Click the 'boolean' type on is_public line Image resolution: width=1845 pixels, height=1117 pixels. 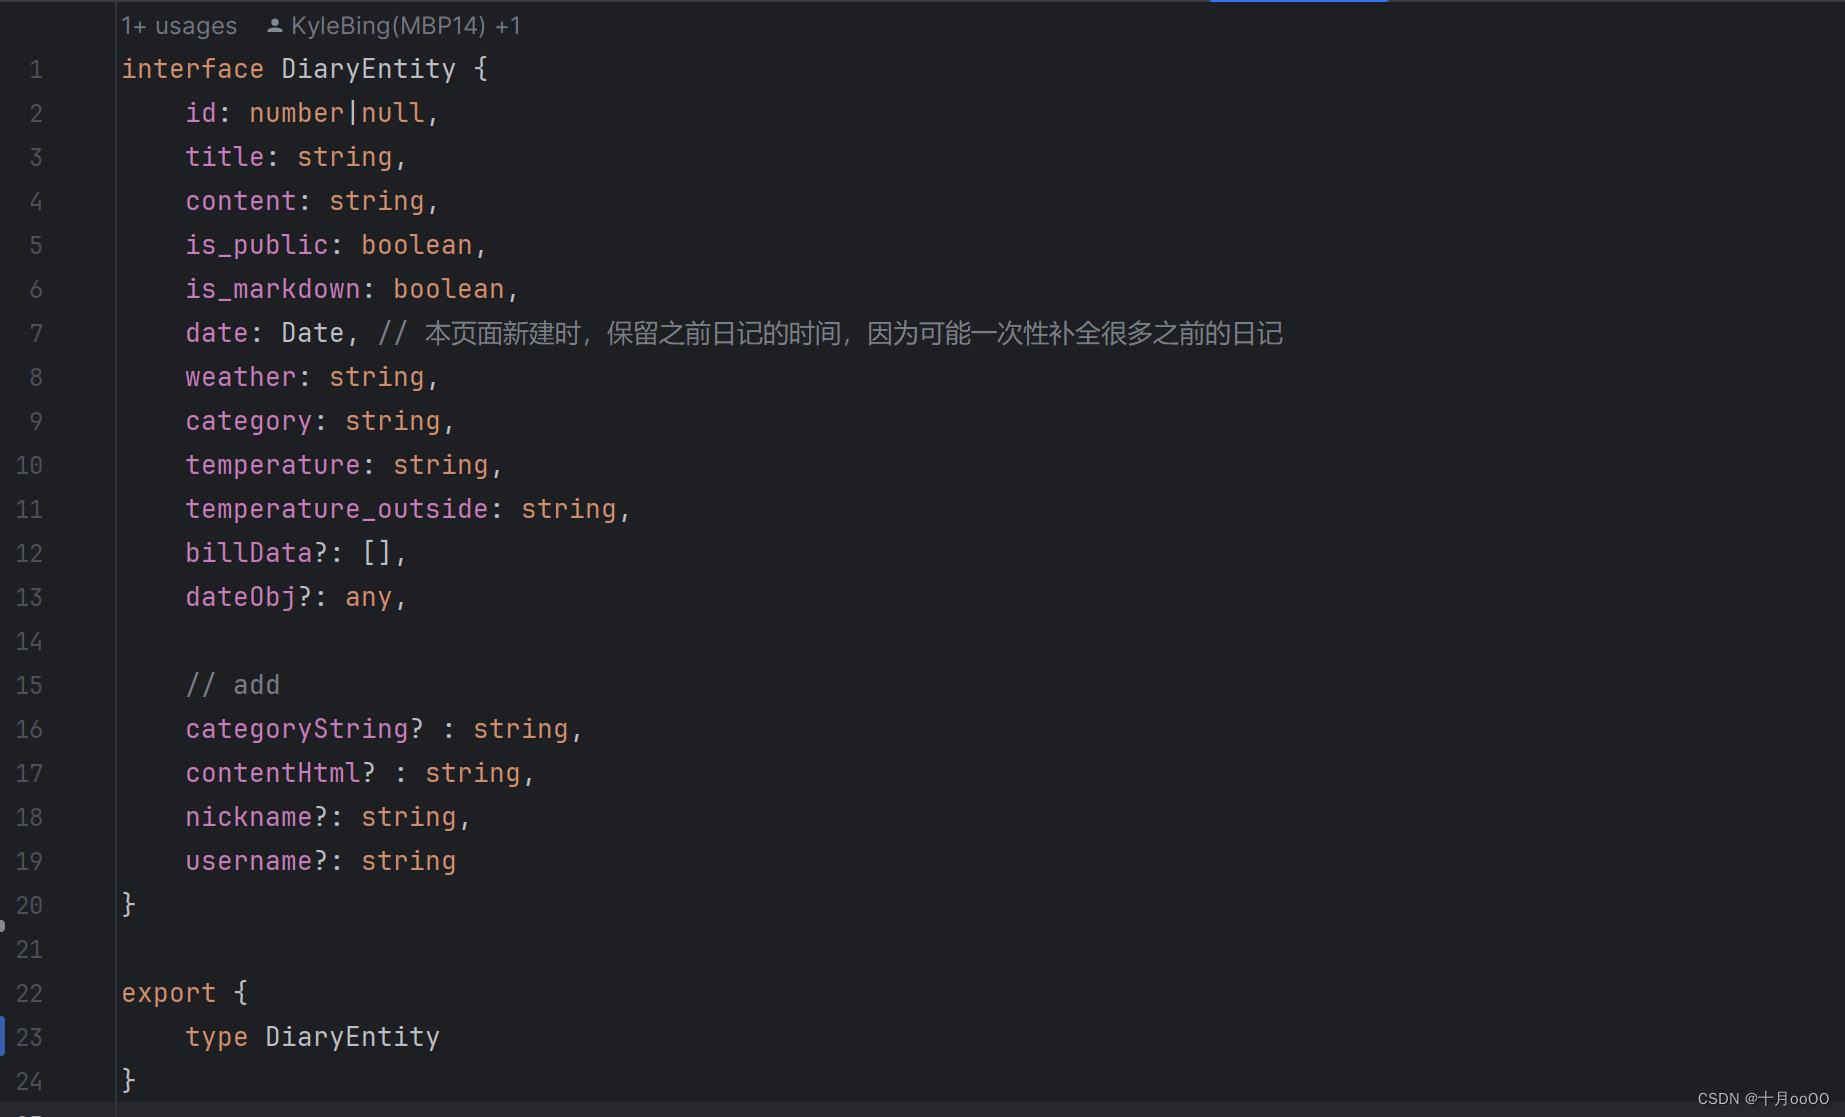[417, 245]
